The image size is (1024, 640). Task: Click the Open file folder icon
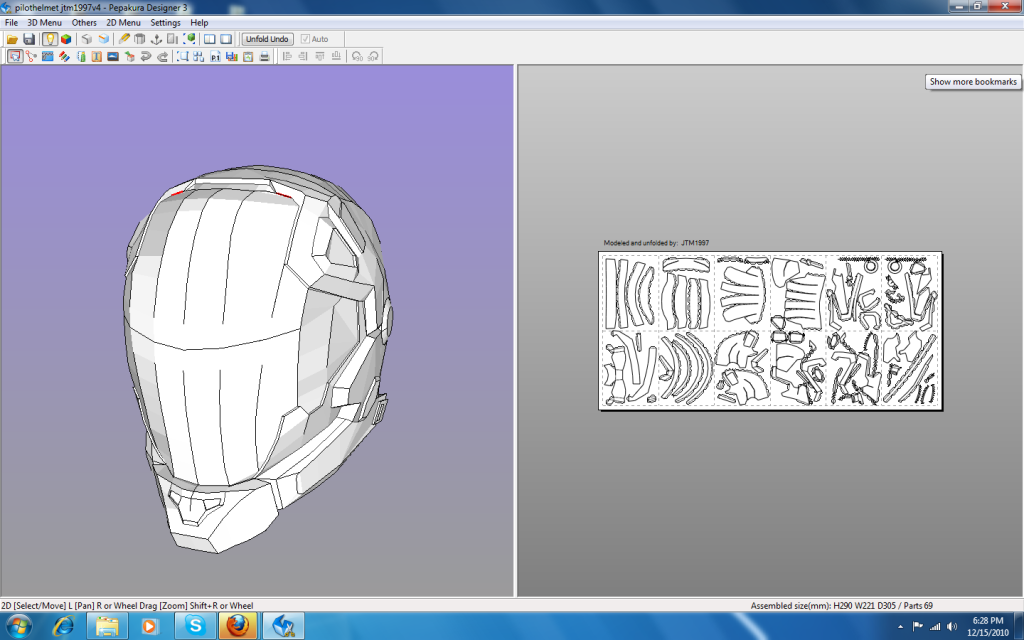pos(12,39)
